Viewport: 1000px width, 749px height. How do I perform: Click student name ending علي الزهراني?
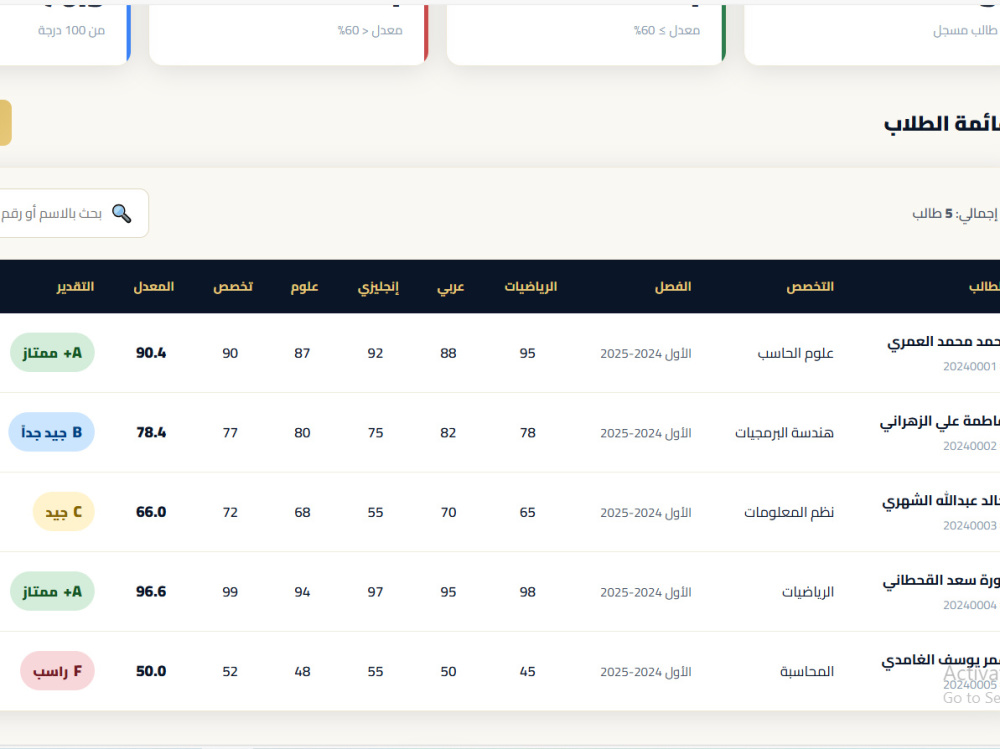(939, 422)
